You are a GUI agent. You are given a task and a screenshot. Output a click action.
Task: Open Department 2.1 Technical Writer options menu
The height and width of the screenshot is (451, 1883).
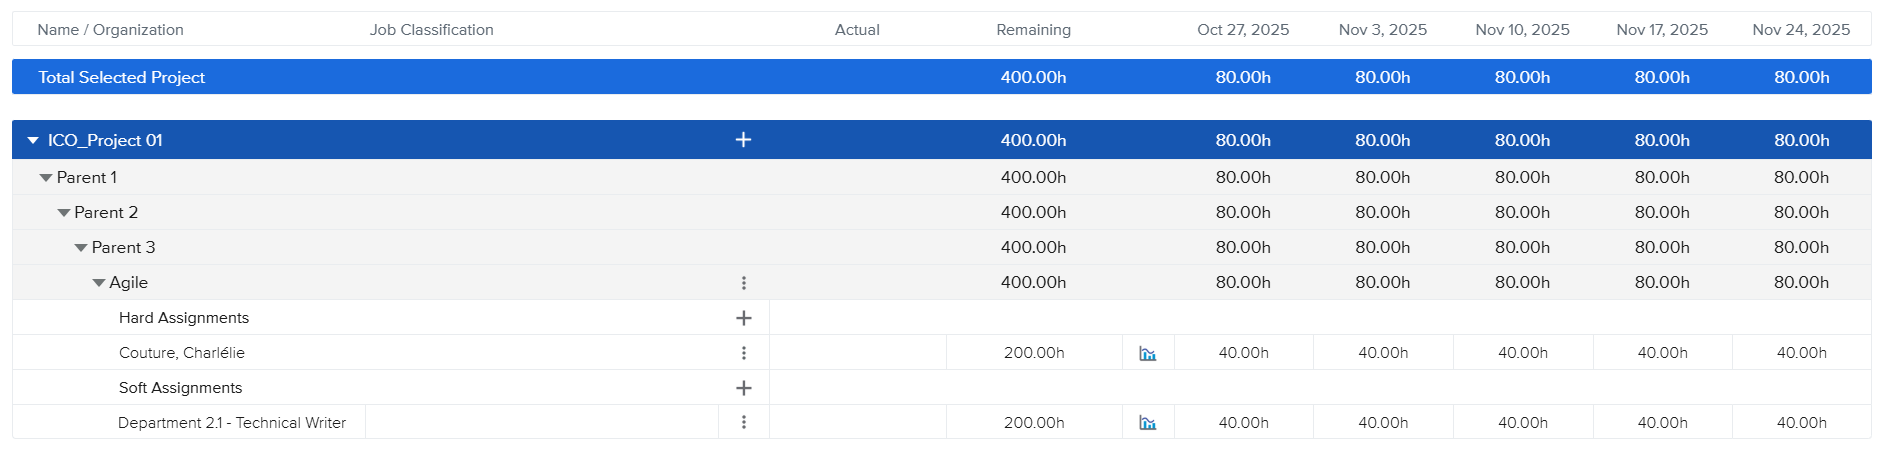743,422
